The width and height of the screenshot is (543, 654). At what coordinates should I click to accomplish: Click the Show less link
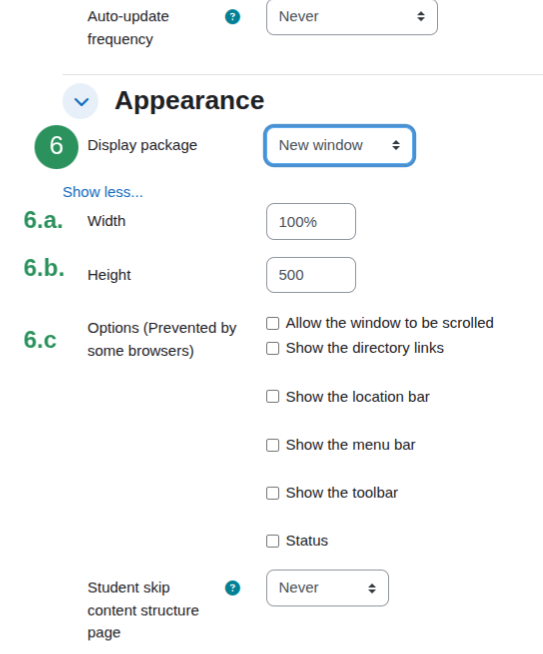point(103,192)
